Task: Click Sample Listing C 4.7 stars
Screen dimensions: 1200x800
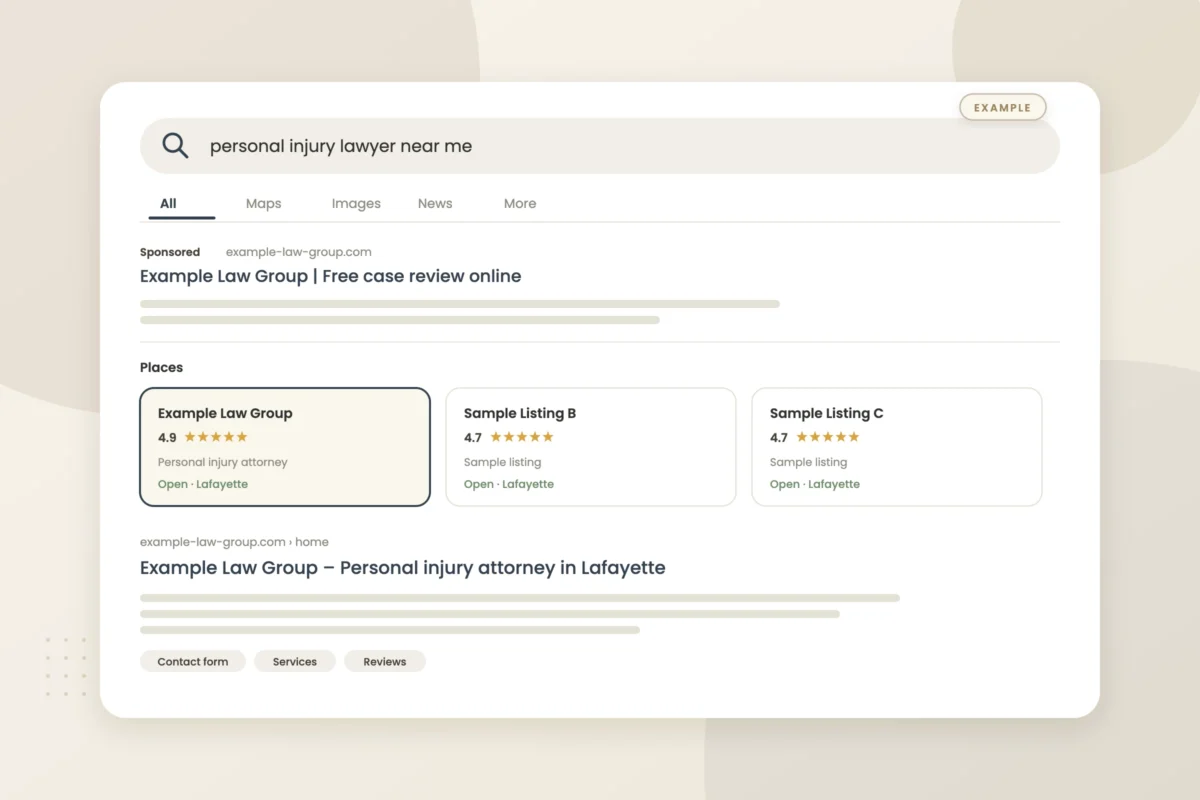Action: coord(815,437)
